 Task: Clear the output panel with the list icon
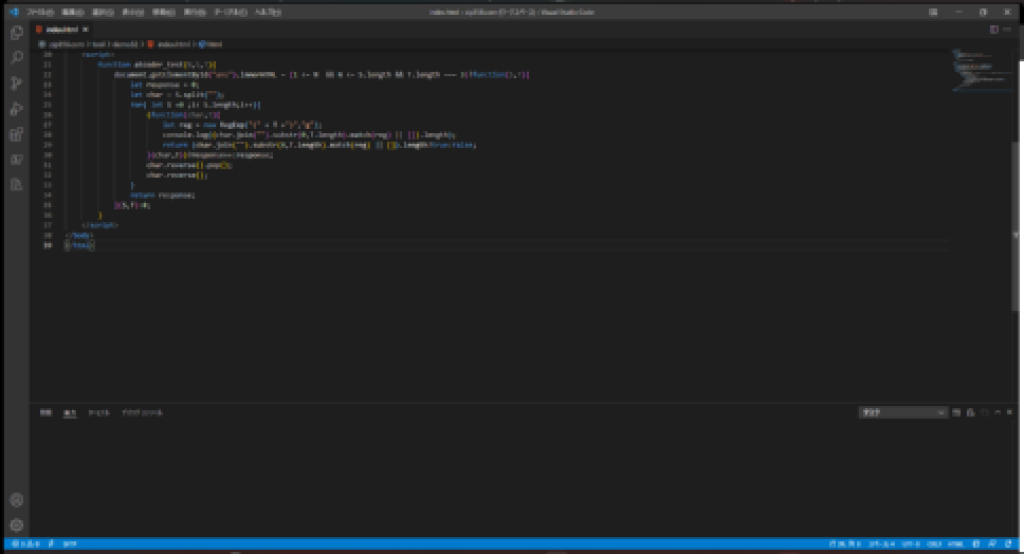[x=957, y=413]
